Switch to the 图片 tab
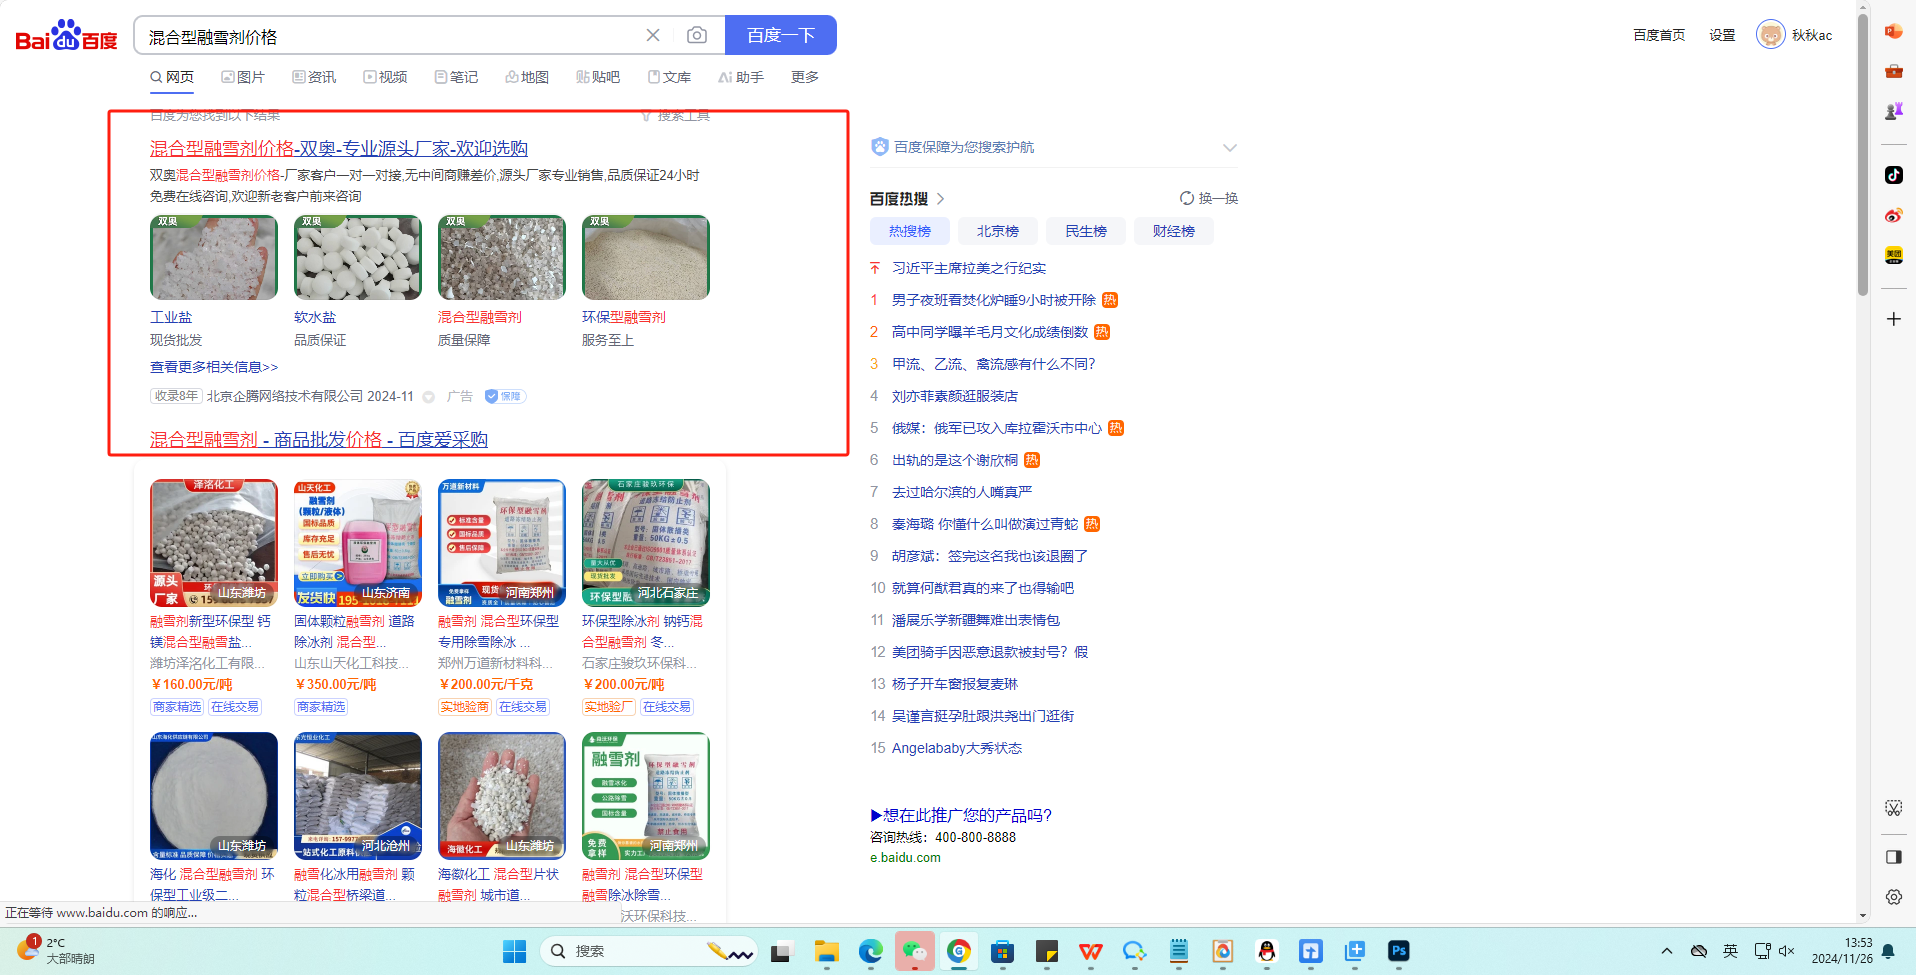The width and height of the screenshot is (1916, 975). (x=243, y=77)
